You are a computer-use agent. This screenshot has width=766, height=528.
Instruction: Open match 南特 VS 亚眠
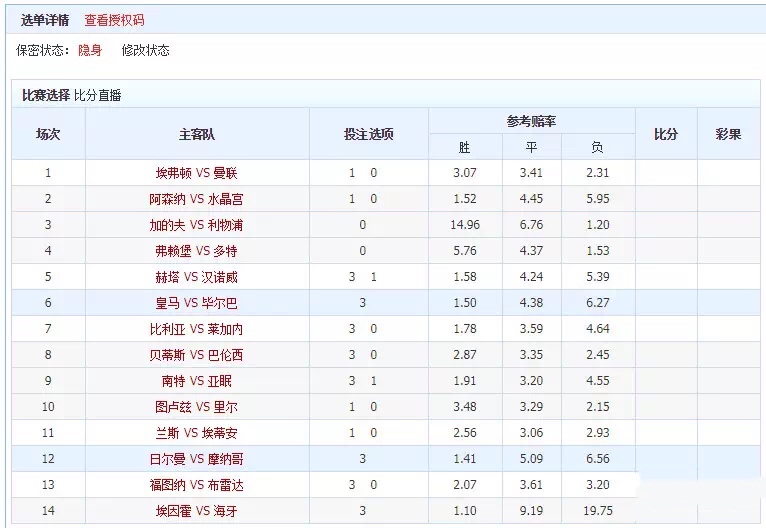click(196, 380)
